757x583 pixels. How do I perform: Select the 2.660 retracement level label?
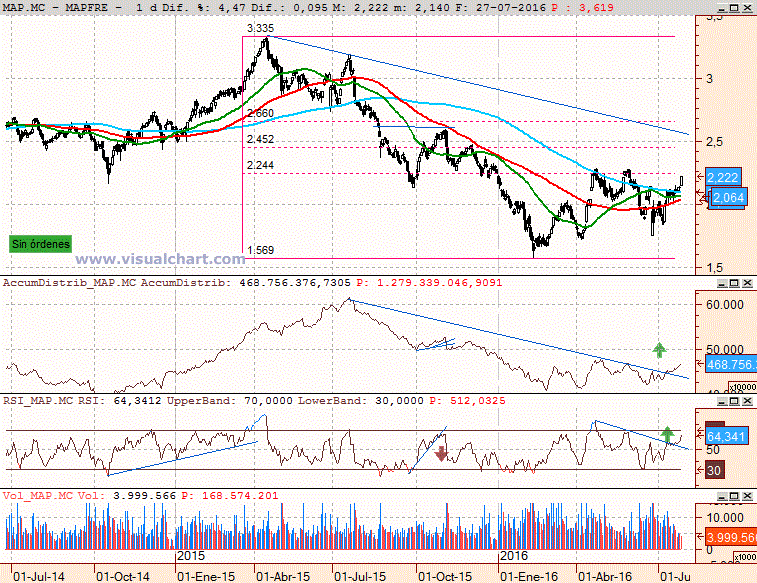(x=260, y=113)
